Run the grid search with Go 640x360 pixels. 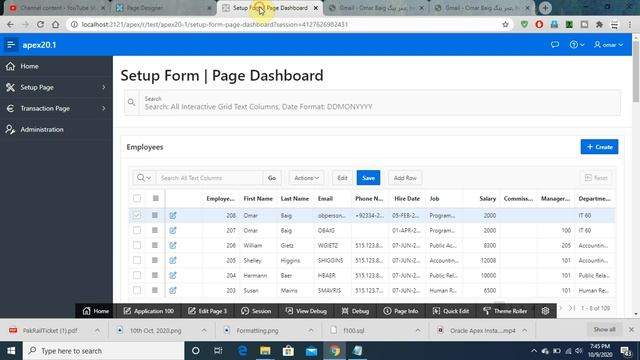tap(272, 178)
